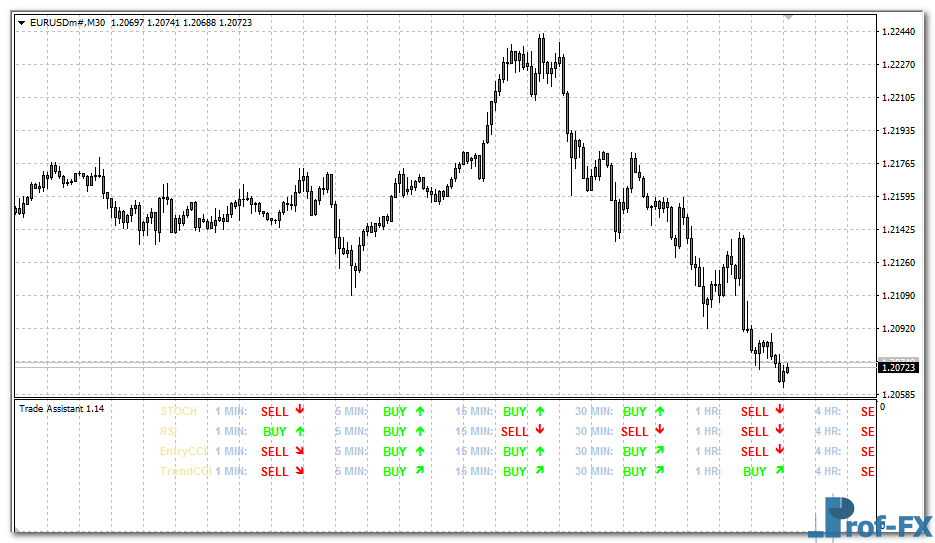This screenshot has height=543, width=935.
Task: Click the STOCH indicator row label
Action: pyautogui.click(x=179, y=411)
